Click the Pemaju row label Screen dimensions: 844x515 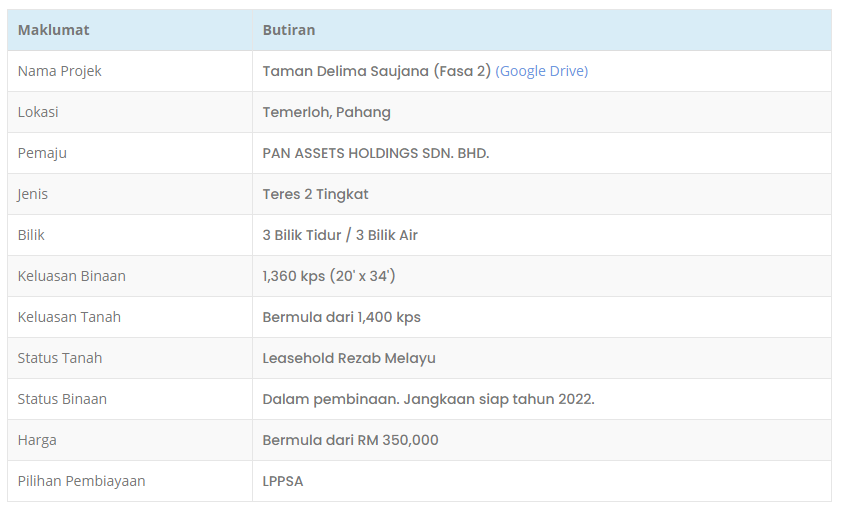(x=43, y=153)
